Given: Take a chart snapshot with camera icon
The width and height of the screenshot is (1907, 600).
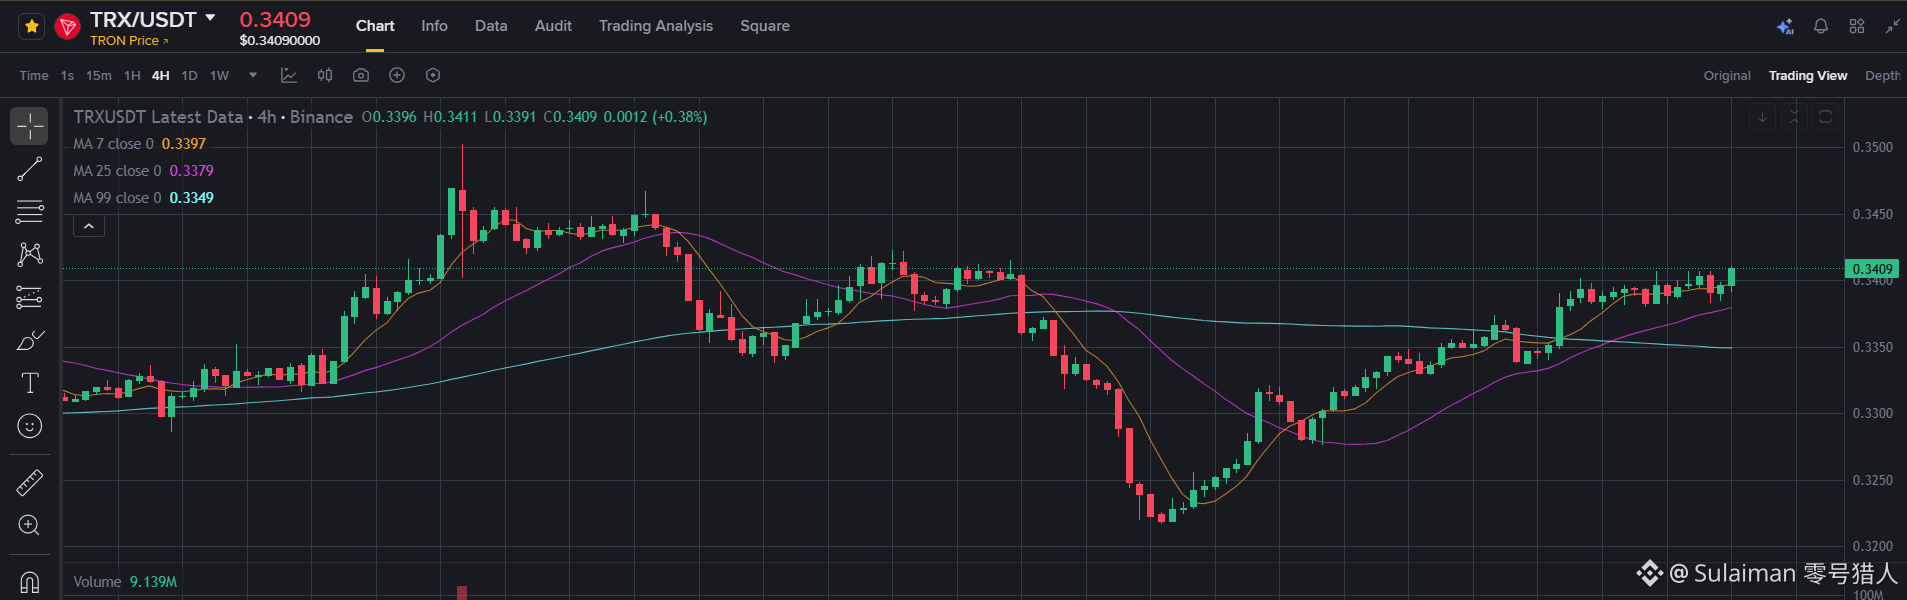Looking at the screenshot, I should click(x=361, y=75).
